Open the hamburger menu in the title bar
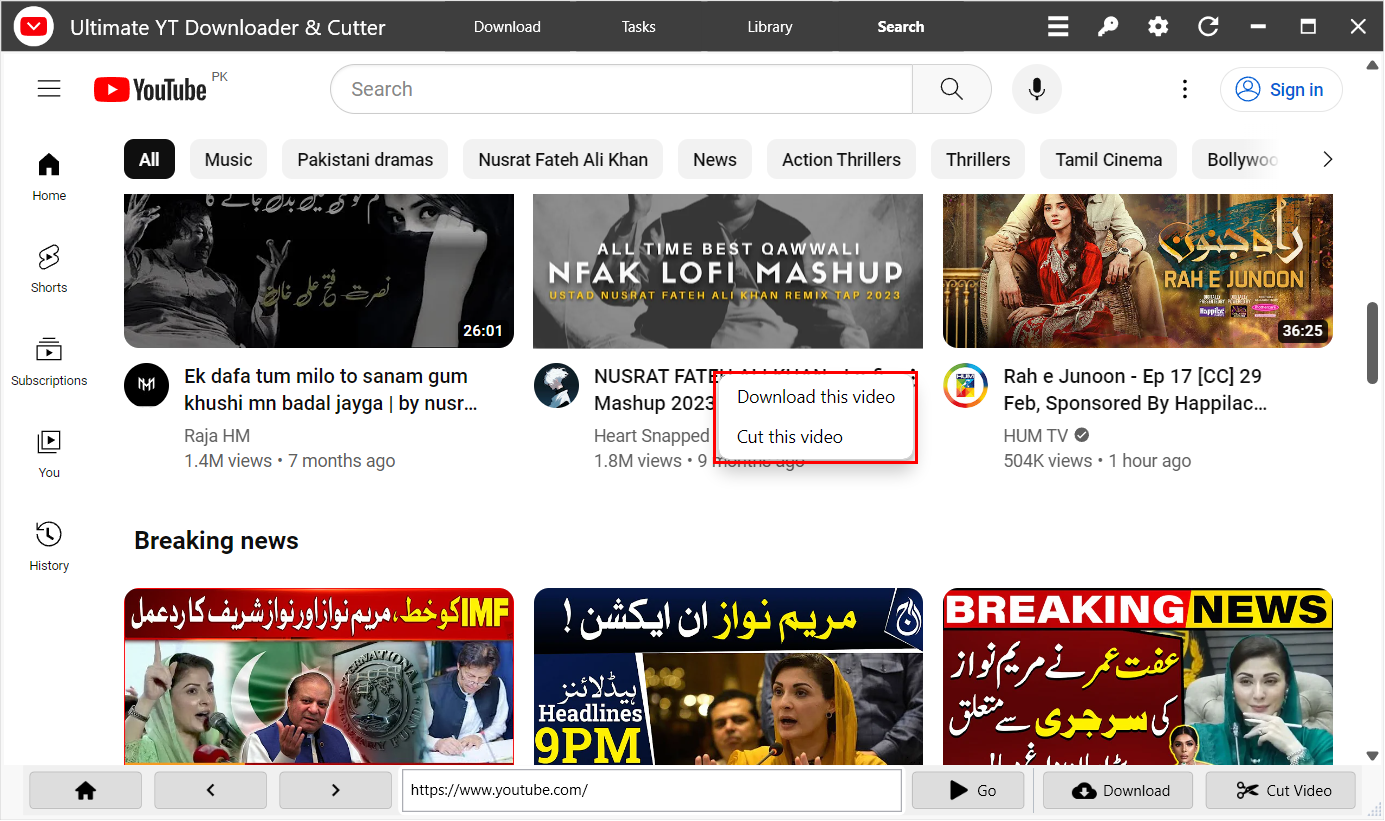Image resolution: width=1385 pixels, height=821 pixels. tap(1058, 27)
